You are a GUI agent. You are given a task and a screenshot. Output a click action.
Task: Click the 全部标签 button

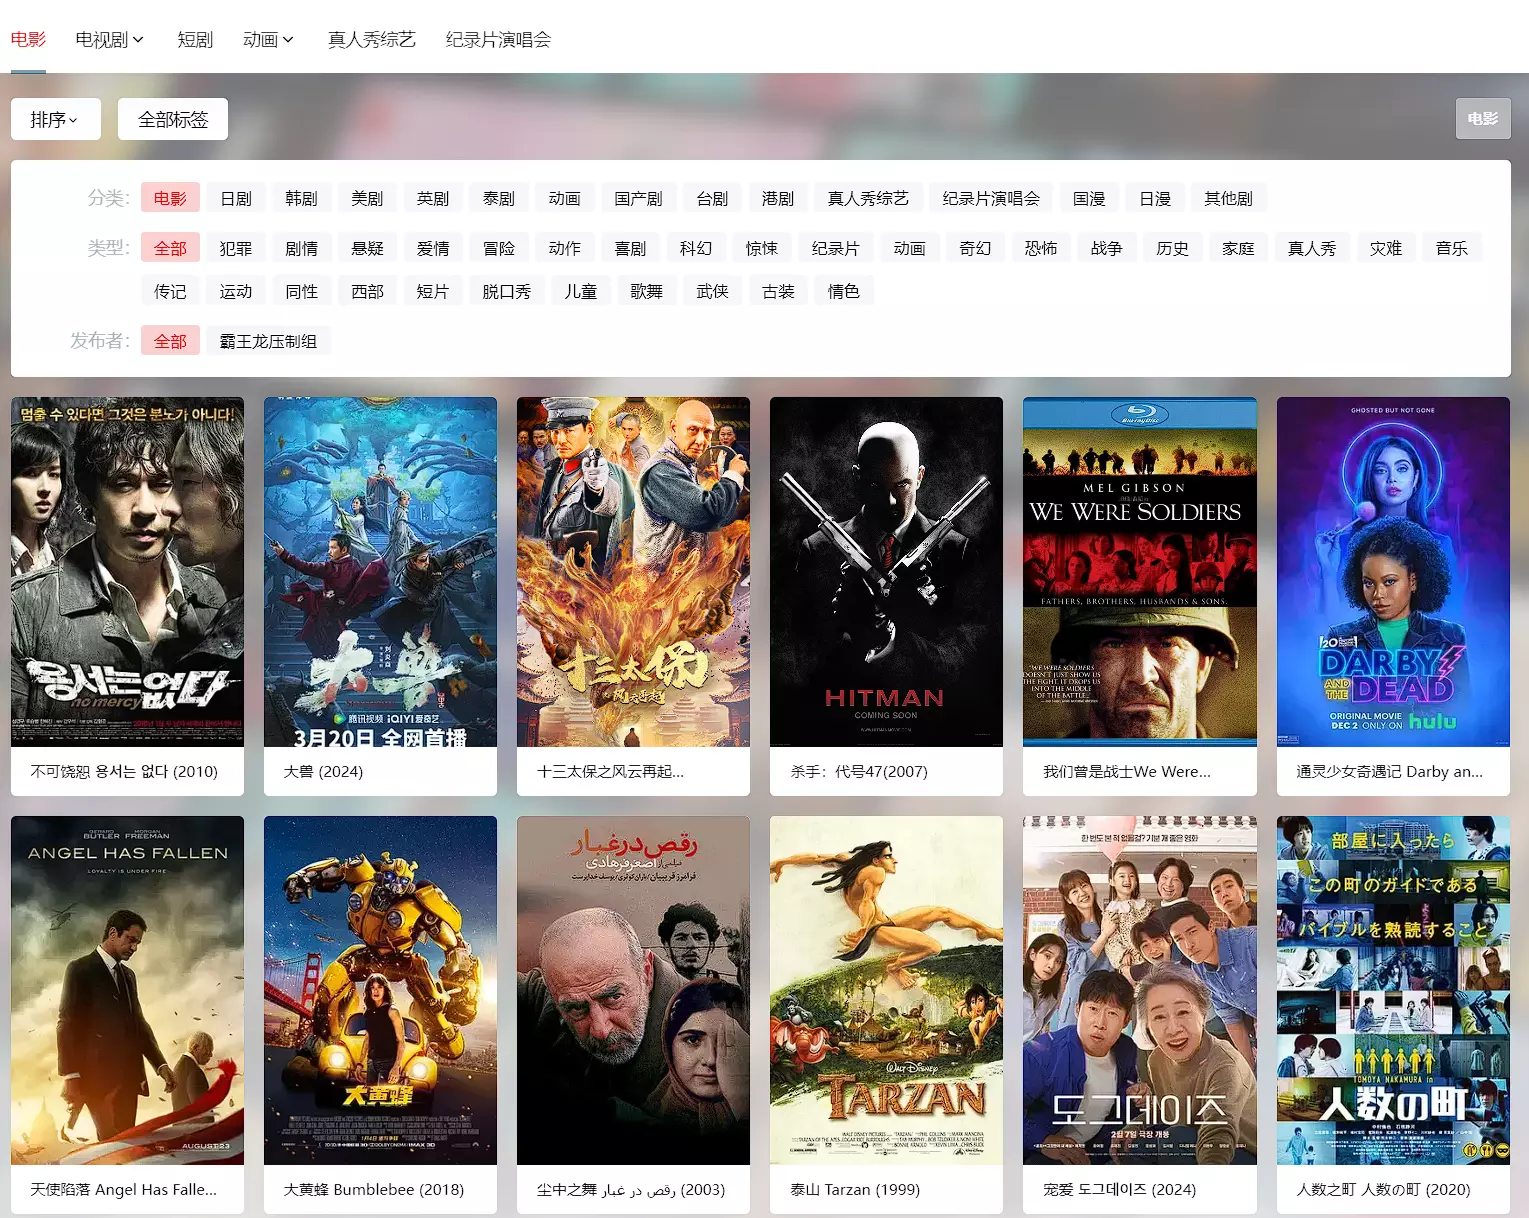[x=173, y=119]
